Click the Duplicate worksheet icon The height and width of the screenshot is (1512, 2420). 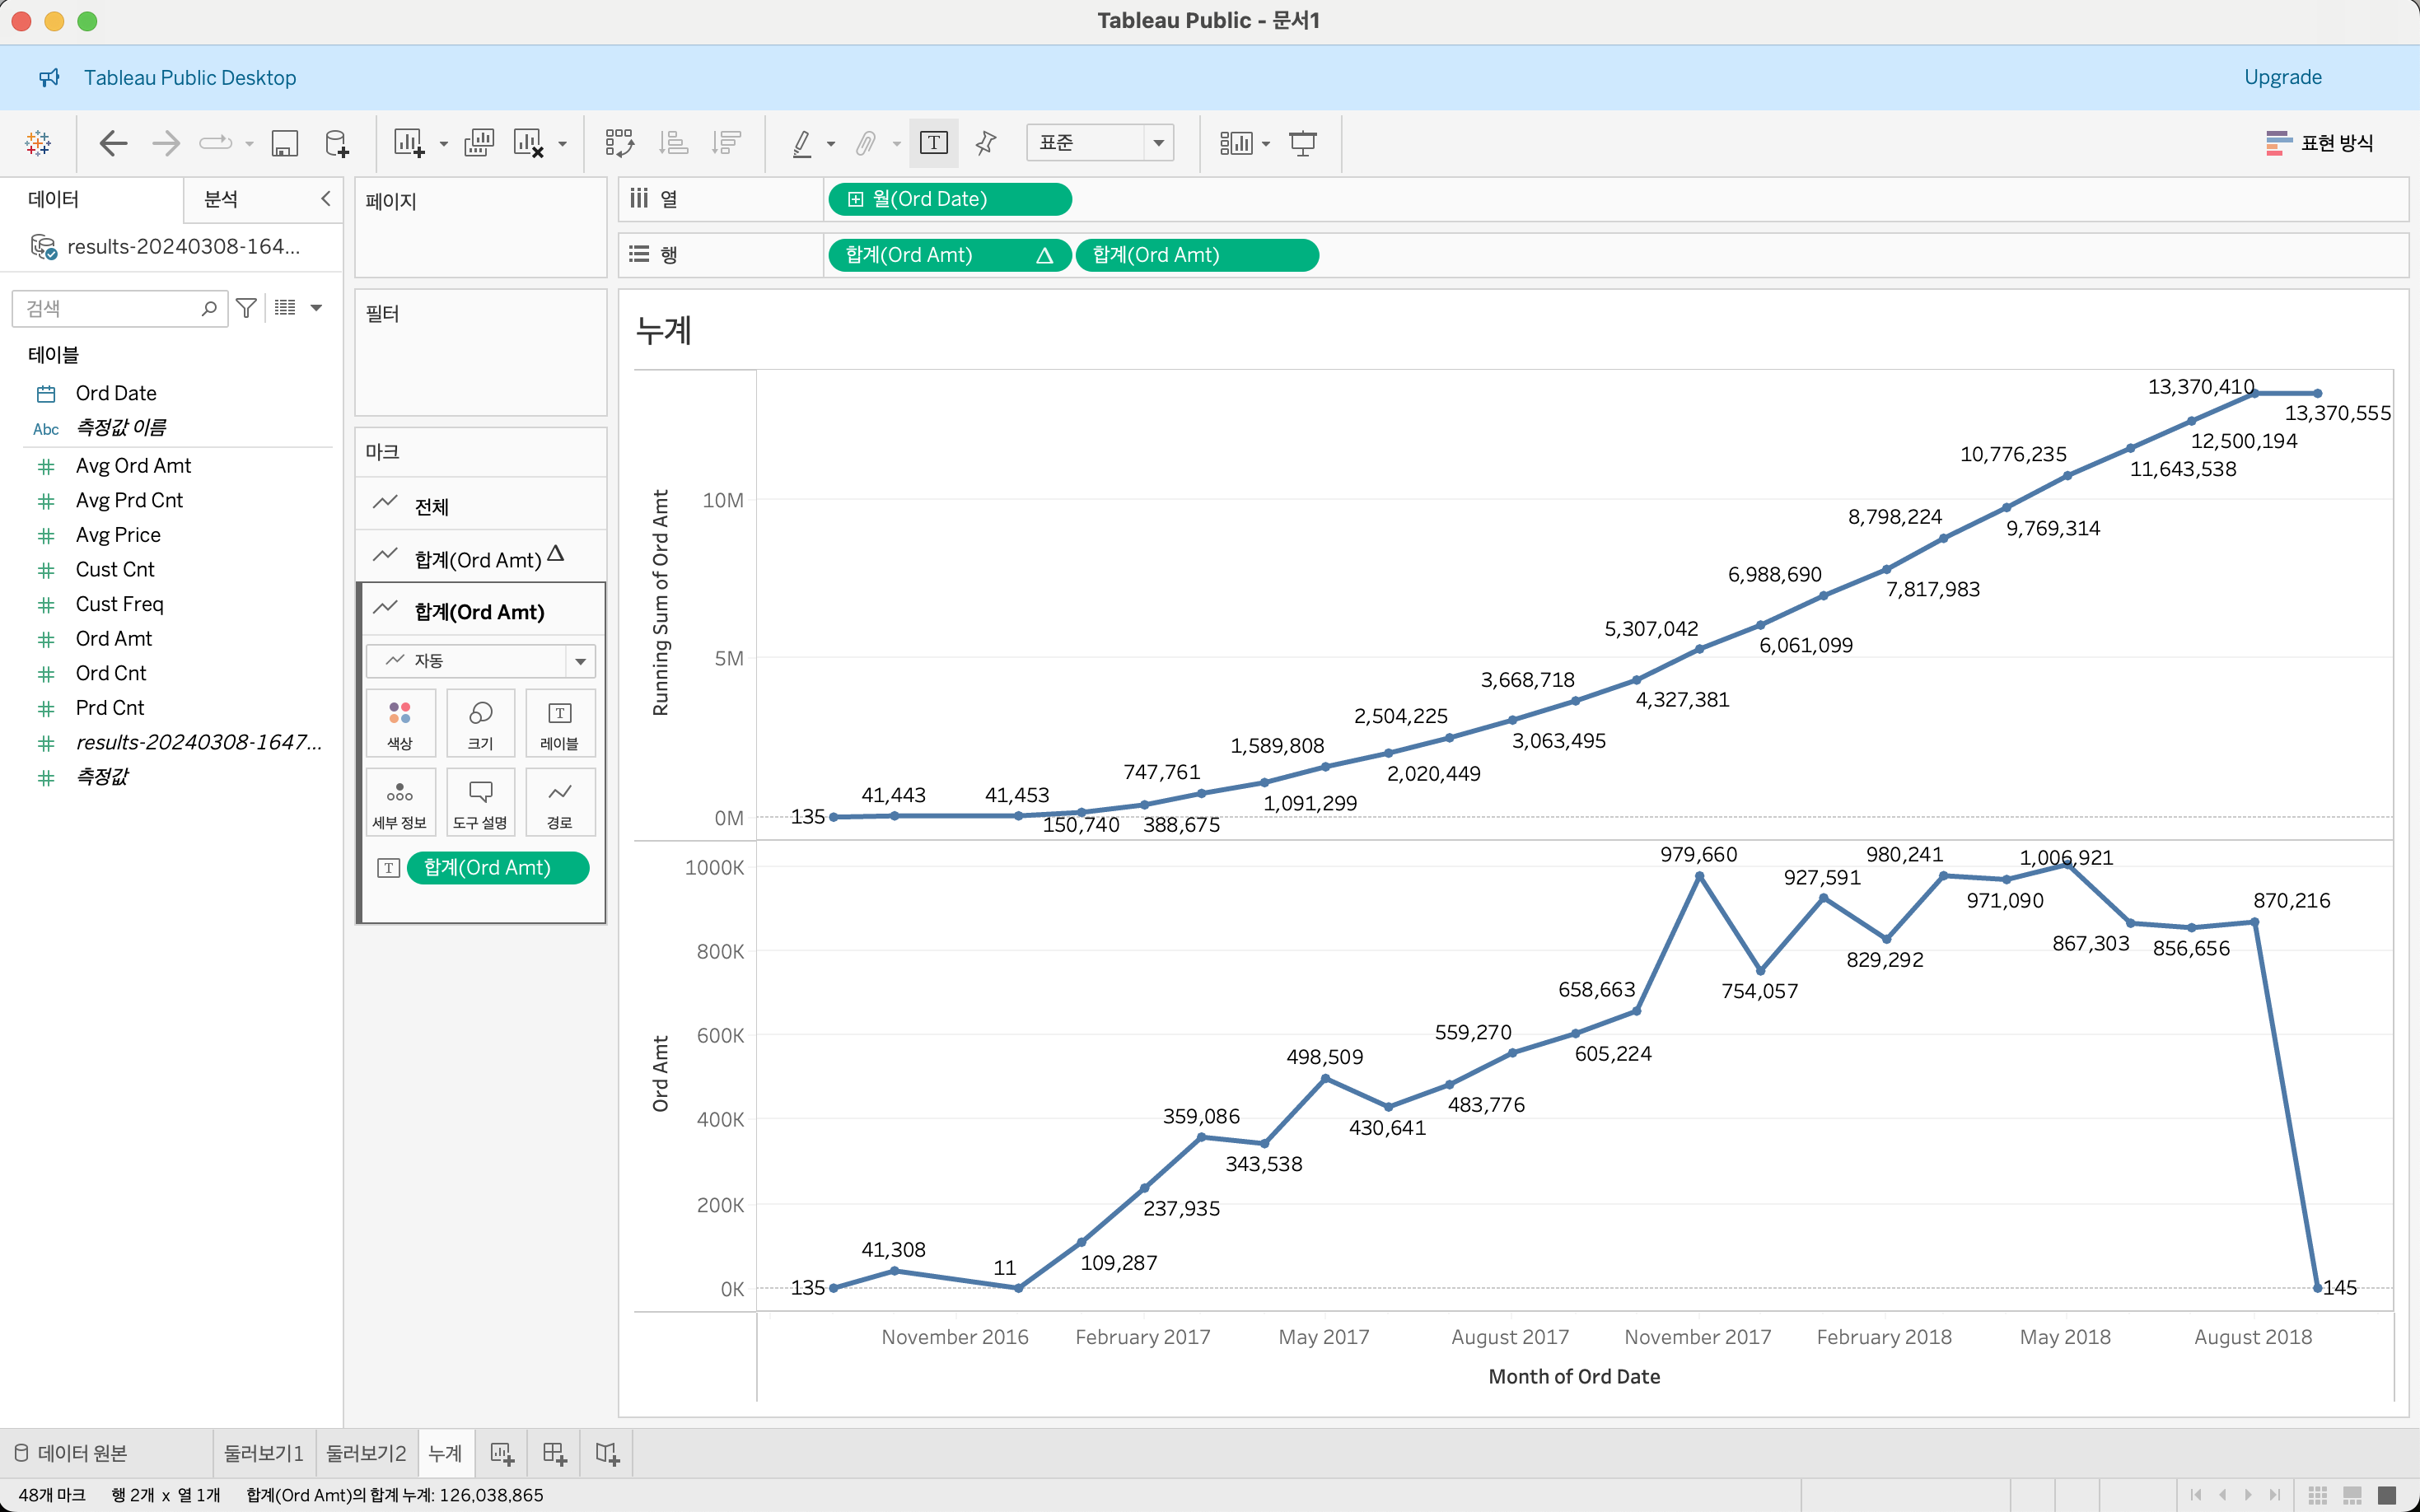(x=479, y=143)
